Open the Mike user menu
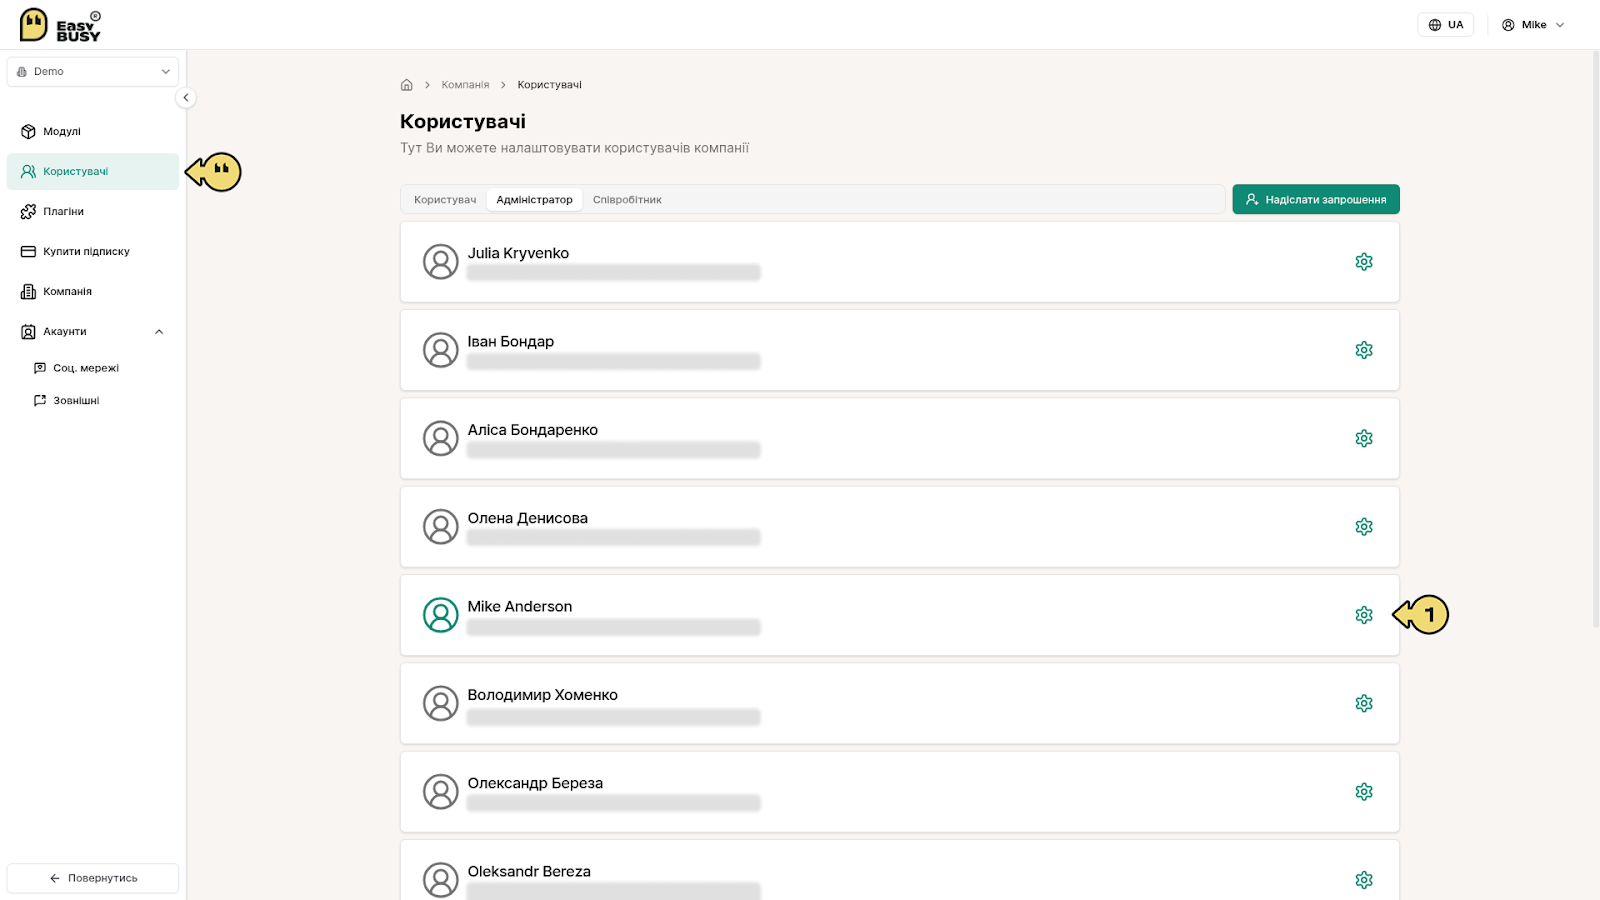The image size is (1600, 900). [1533, 25]
